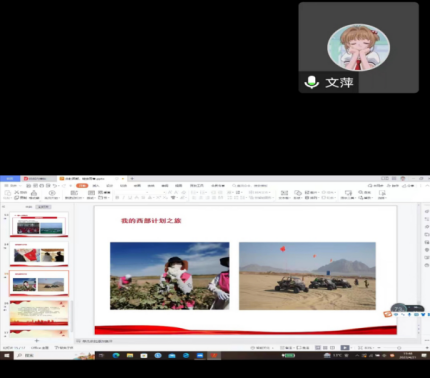430x378 pixels.
Task: Add a new slide with the plus button
Action: [37, 341]
